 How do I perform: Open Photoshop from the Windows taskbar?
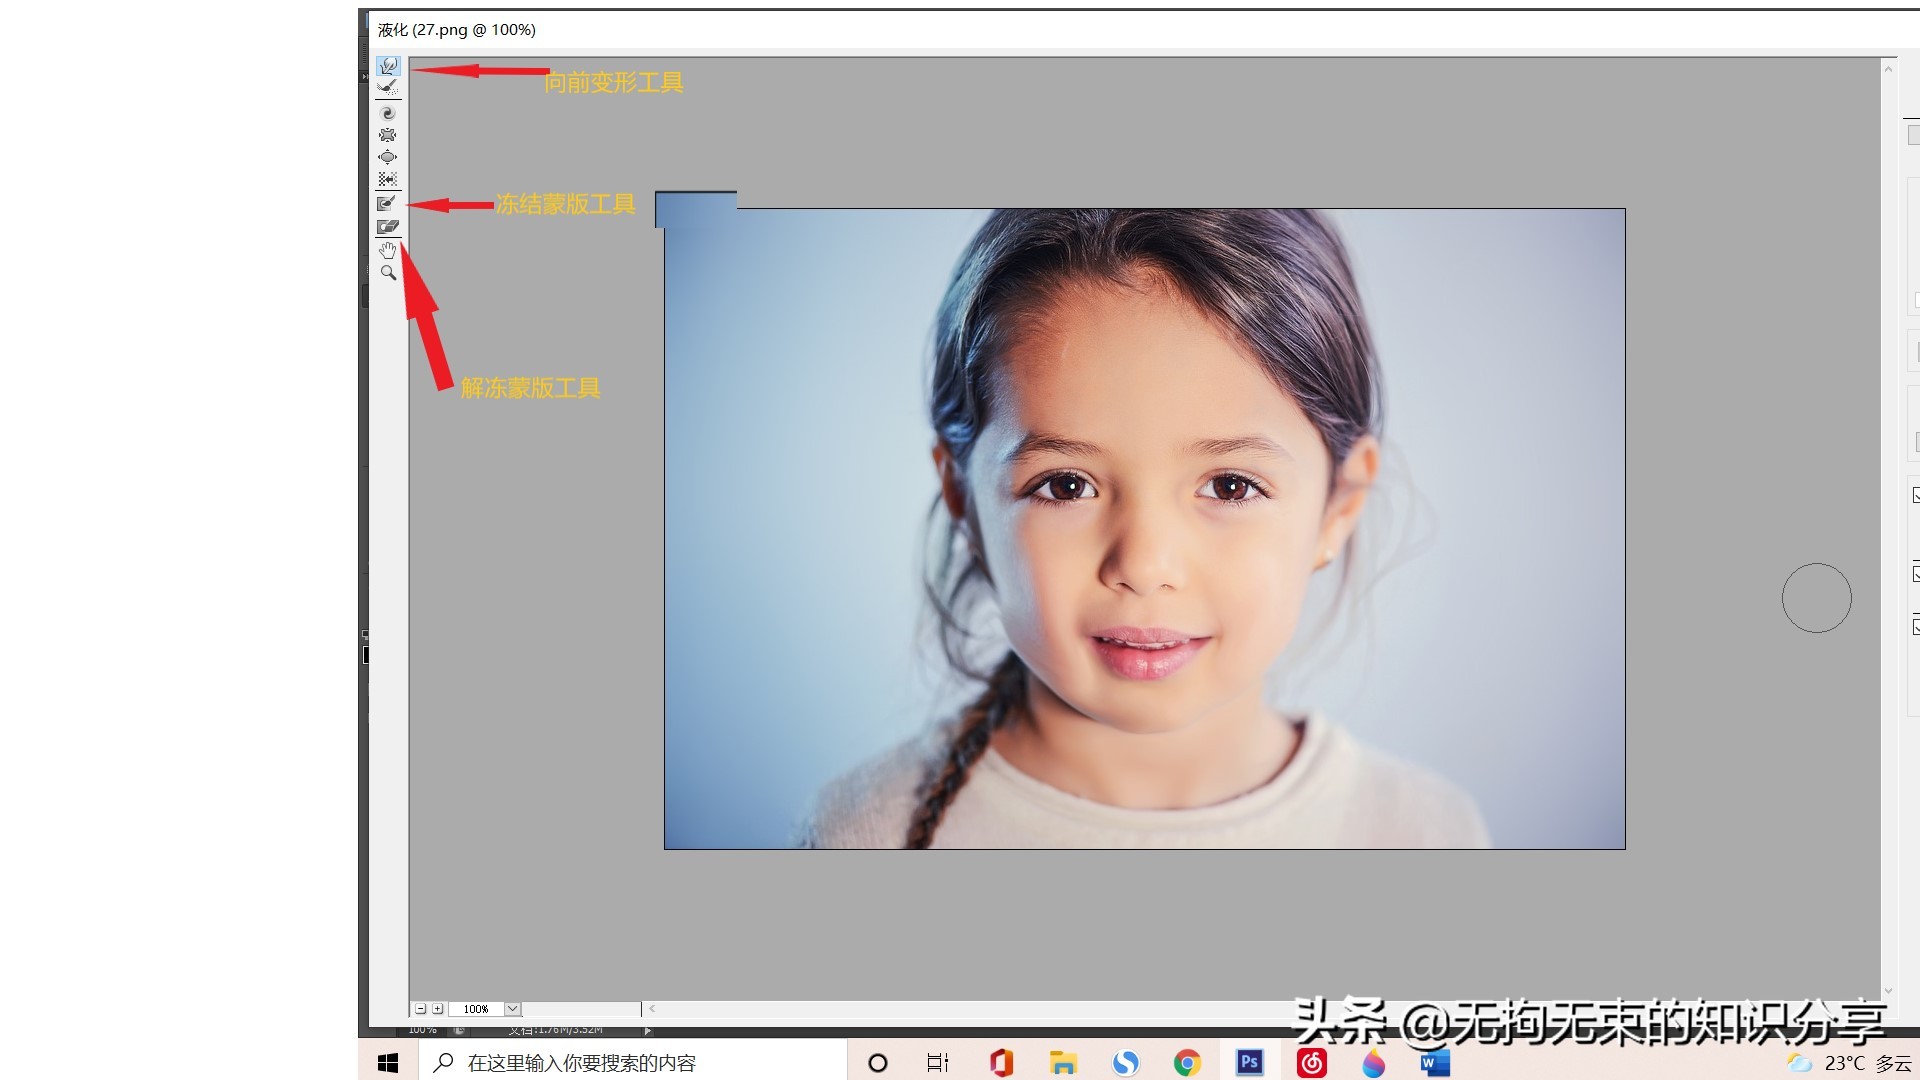coord(1249,1062)
